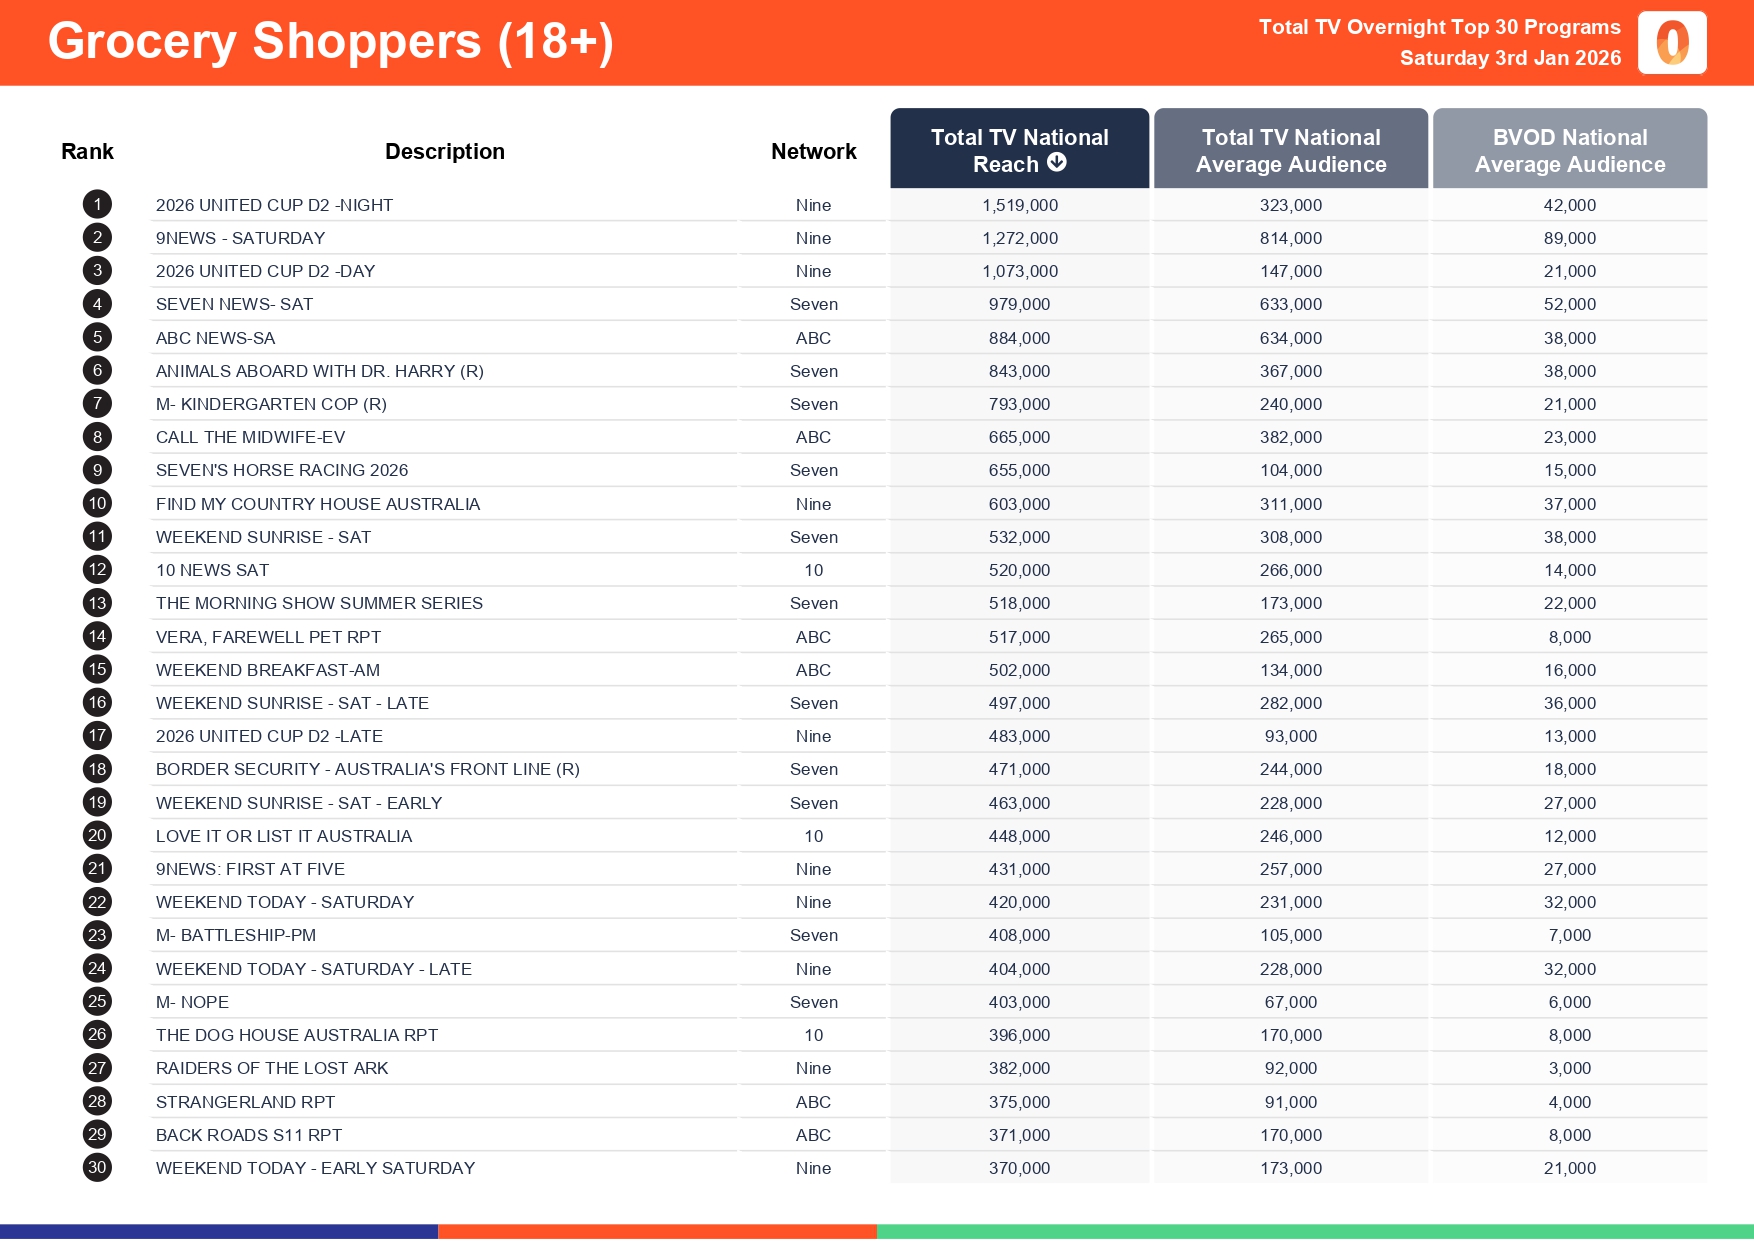The image size is (1754, 1241).
Task: Click the rank 21 circle badge
Action: click(97, 869)
